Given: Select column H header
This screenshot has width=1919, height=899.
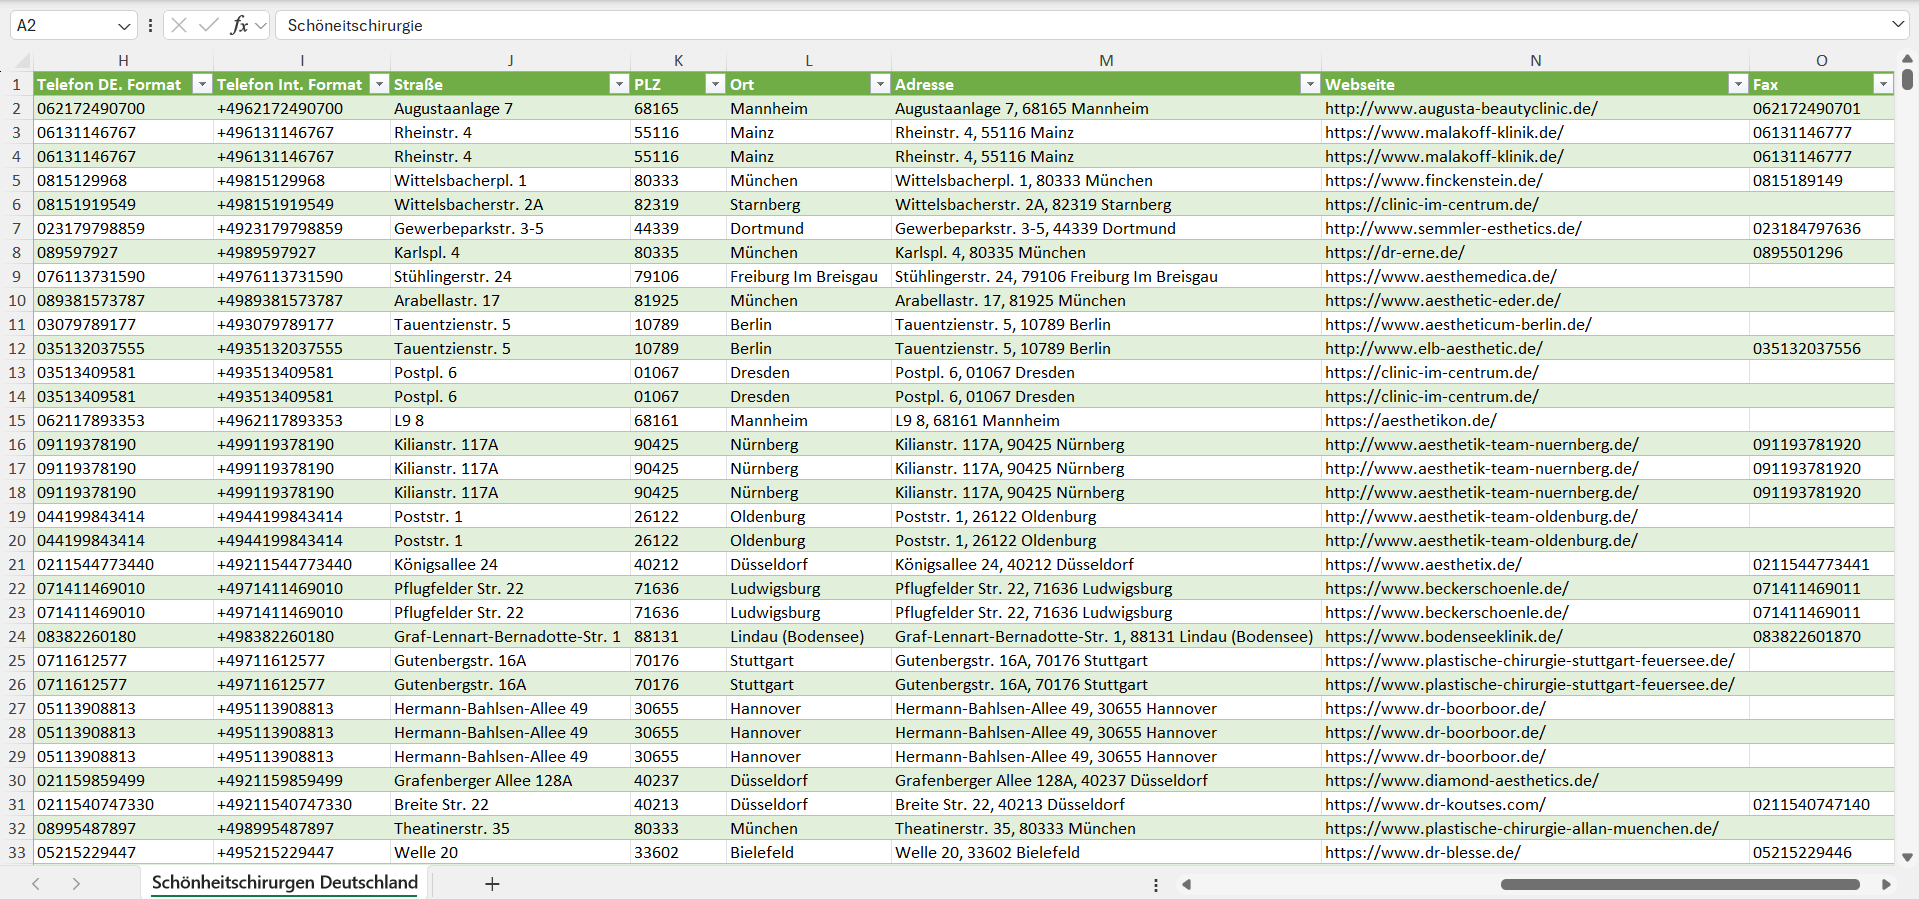Looking at the screenshot, I should 123,60.
